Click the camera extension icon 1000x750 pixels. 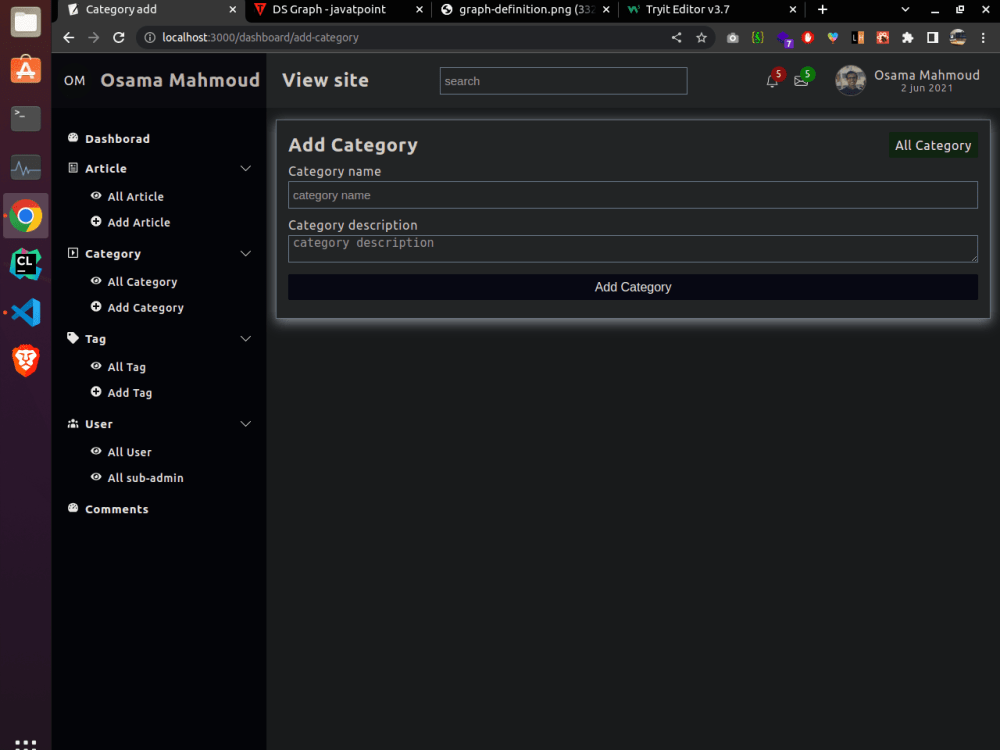[733, 38]
